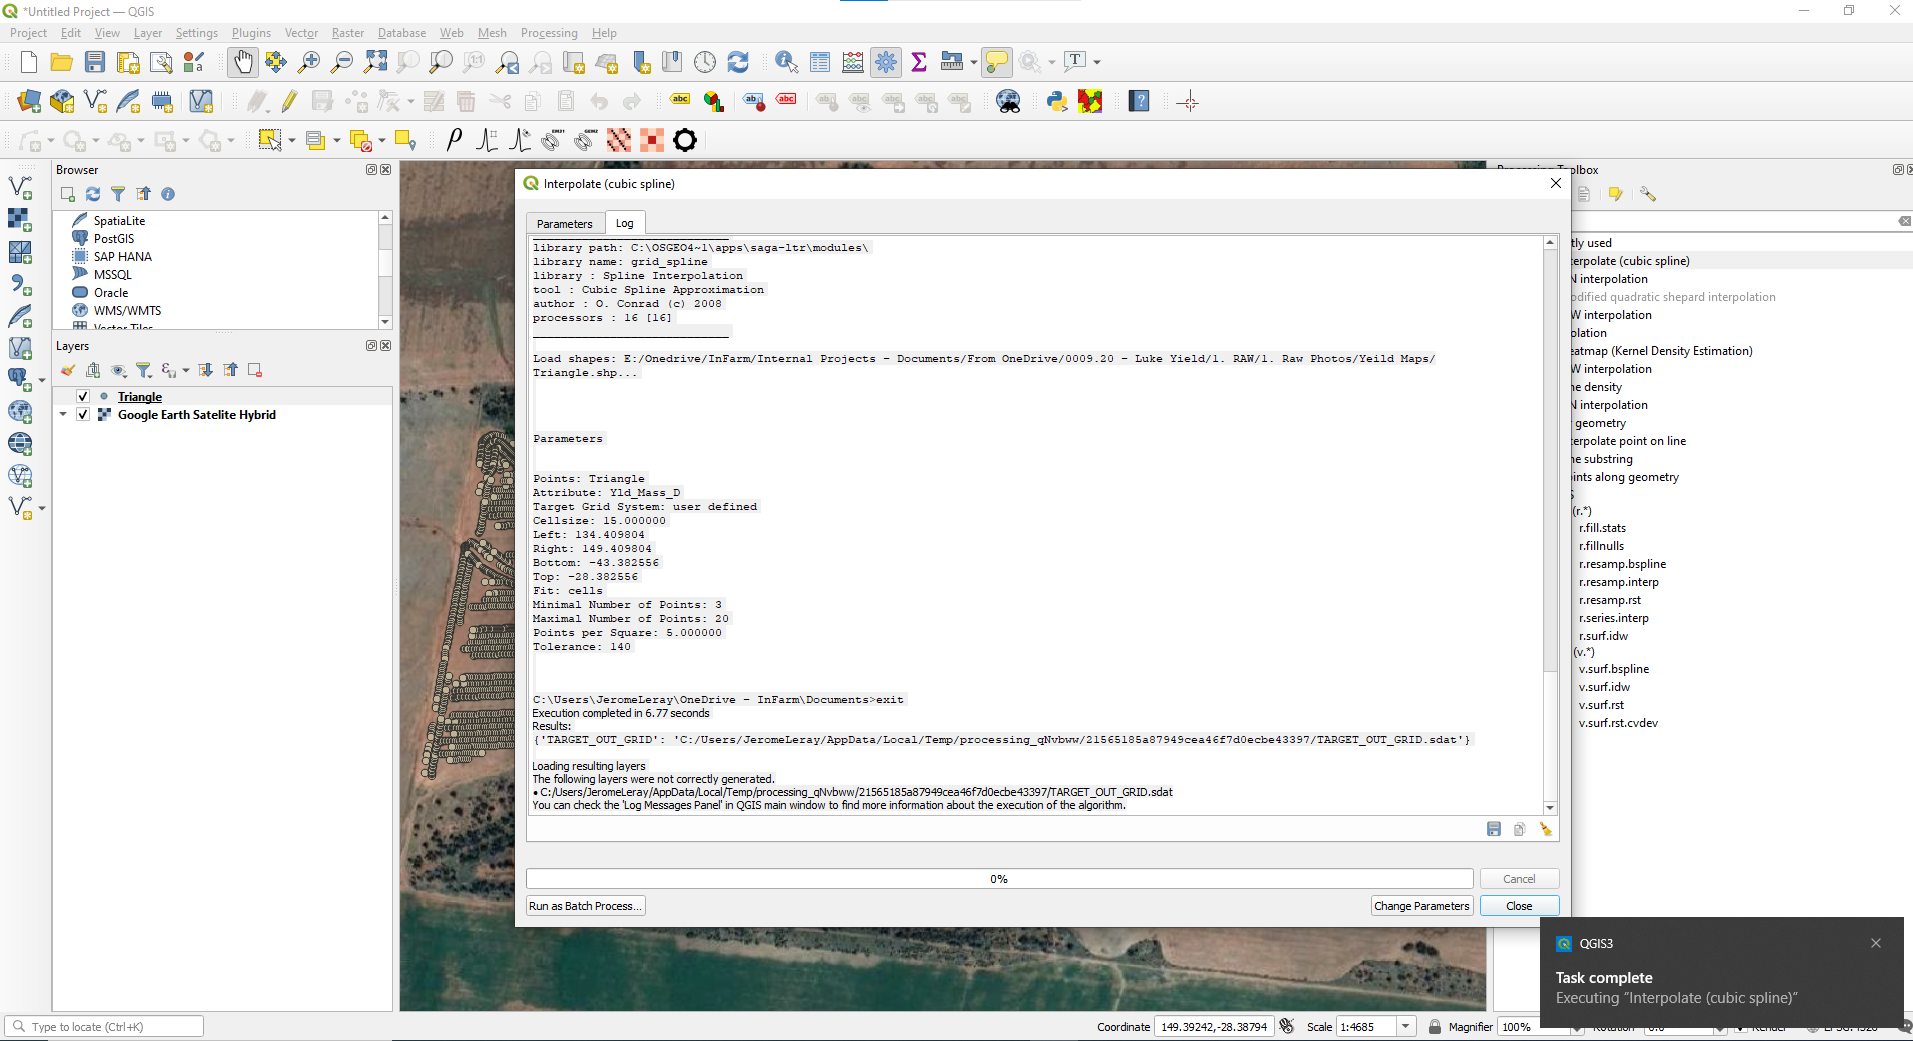Click the Refresh map icon
The height and width of the screenshot is (1041, 1913).
tap(738, 62)
